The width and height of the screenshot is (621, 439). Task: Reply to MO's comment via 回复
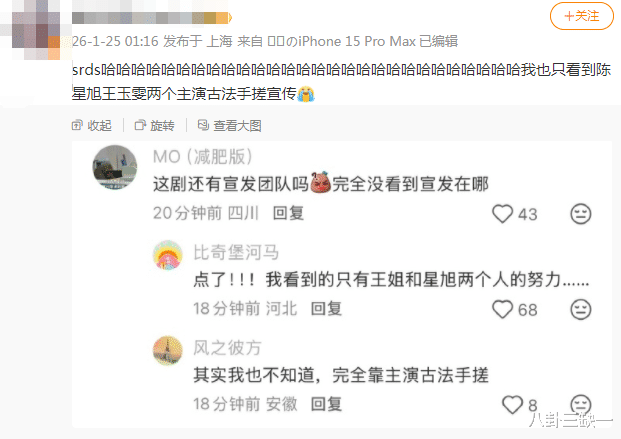coord(288,213)
